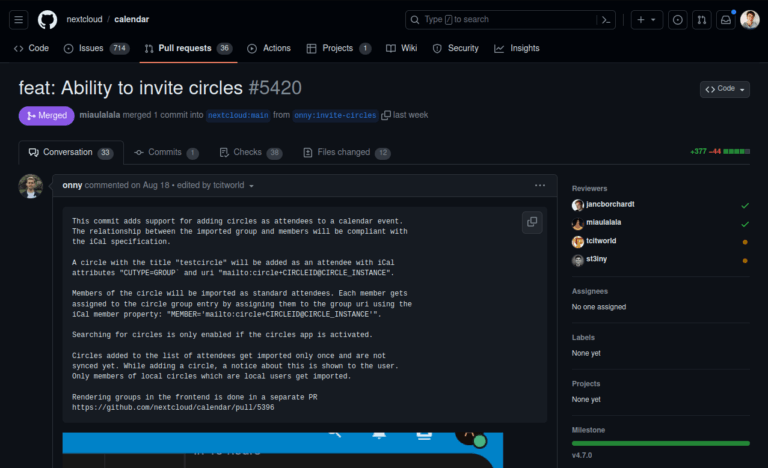
Task: Select the Checks tab
Action: (x=251, y=152)
